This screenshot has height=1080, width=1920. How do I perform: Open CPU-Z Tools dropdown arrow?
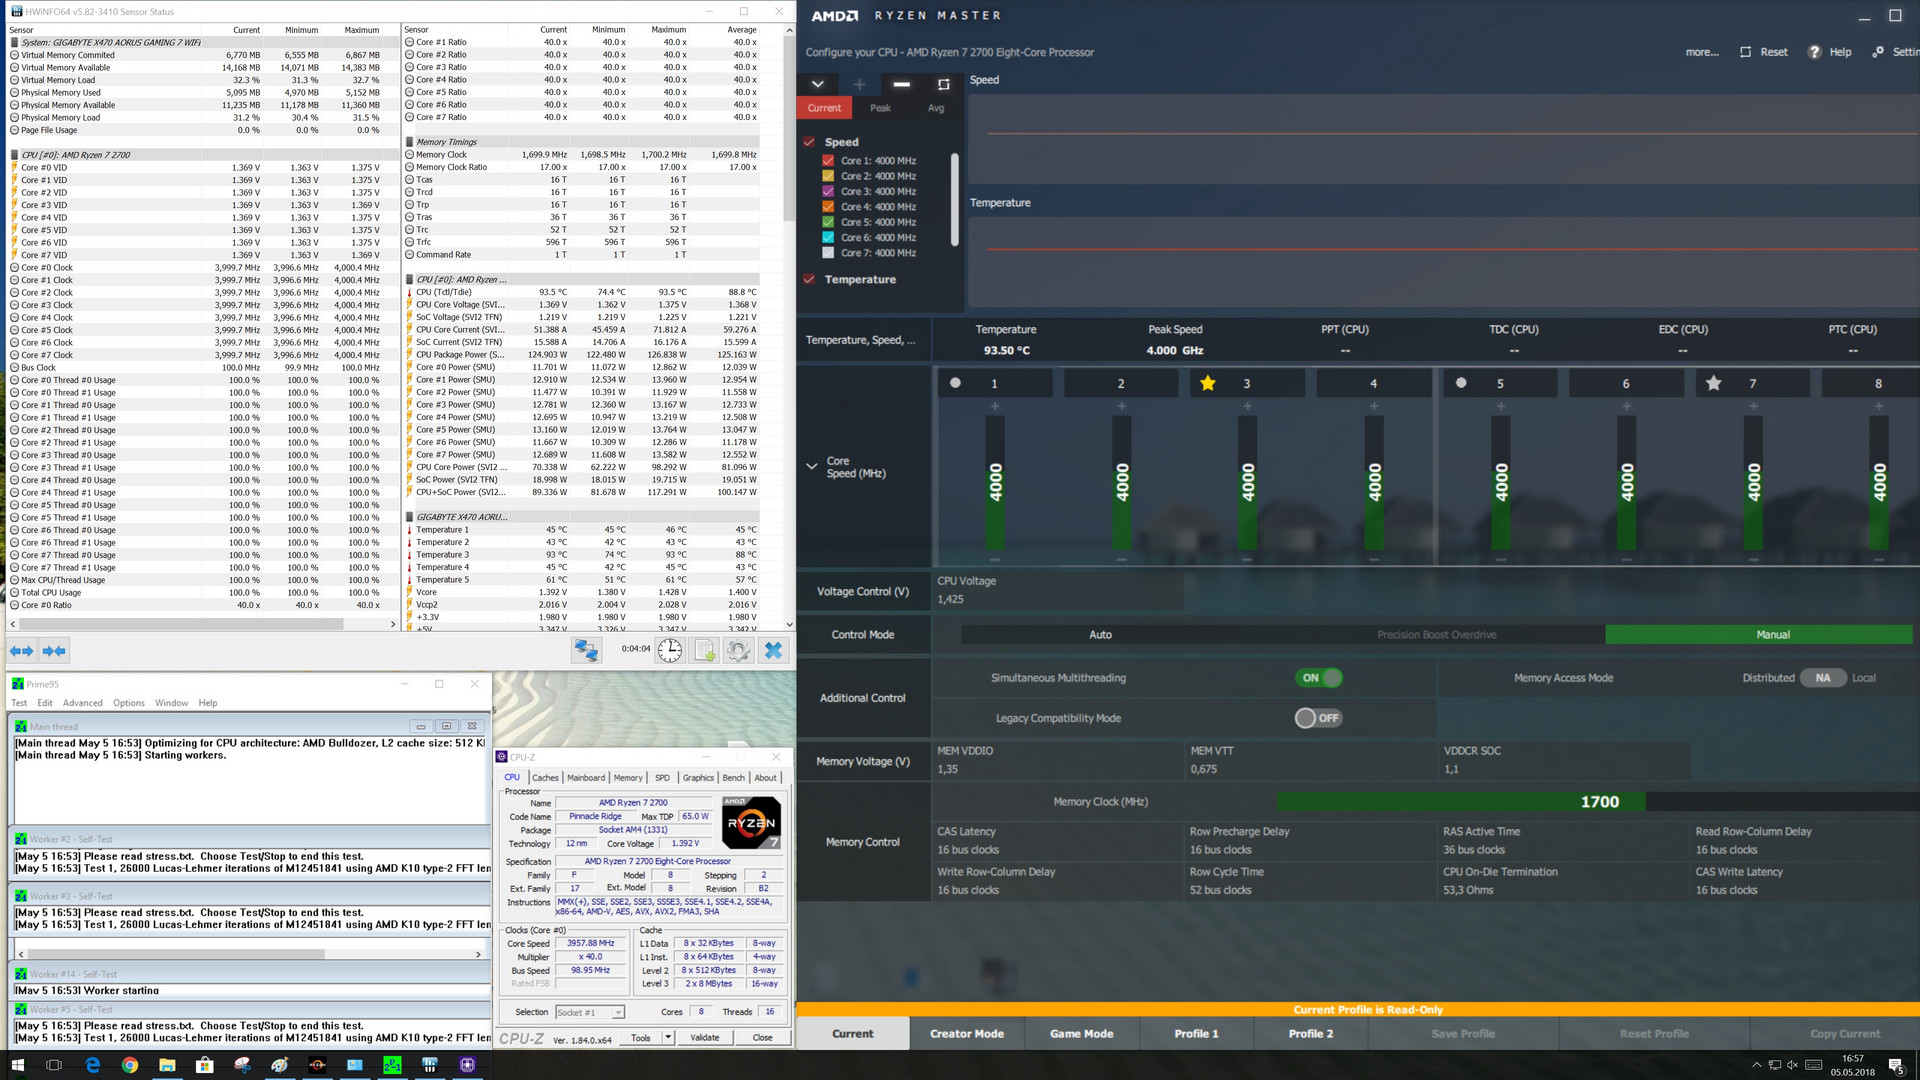(668, 1038)
